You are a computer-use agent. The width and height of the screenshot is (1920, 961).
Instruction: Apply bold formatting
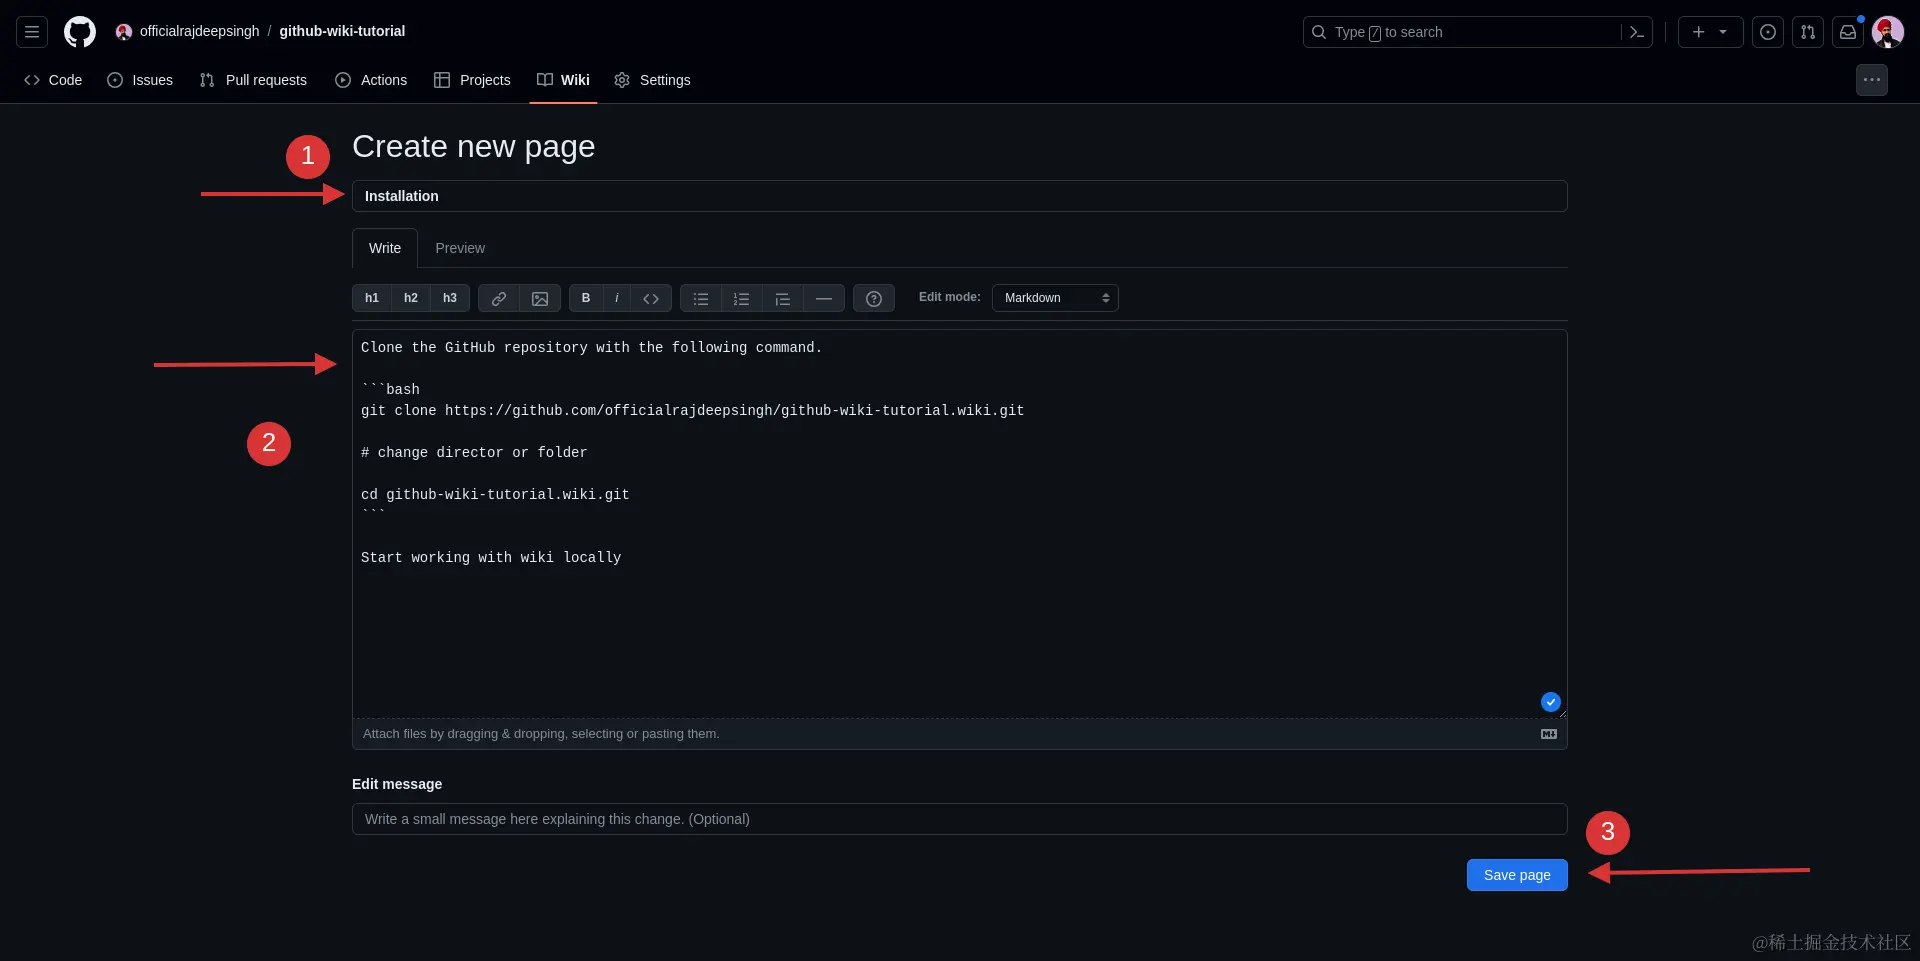tap(586, 298)
